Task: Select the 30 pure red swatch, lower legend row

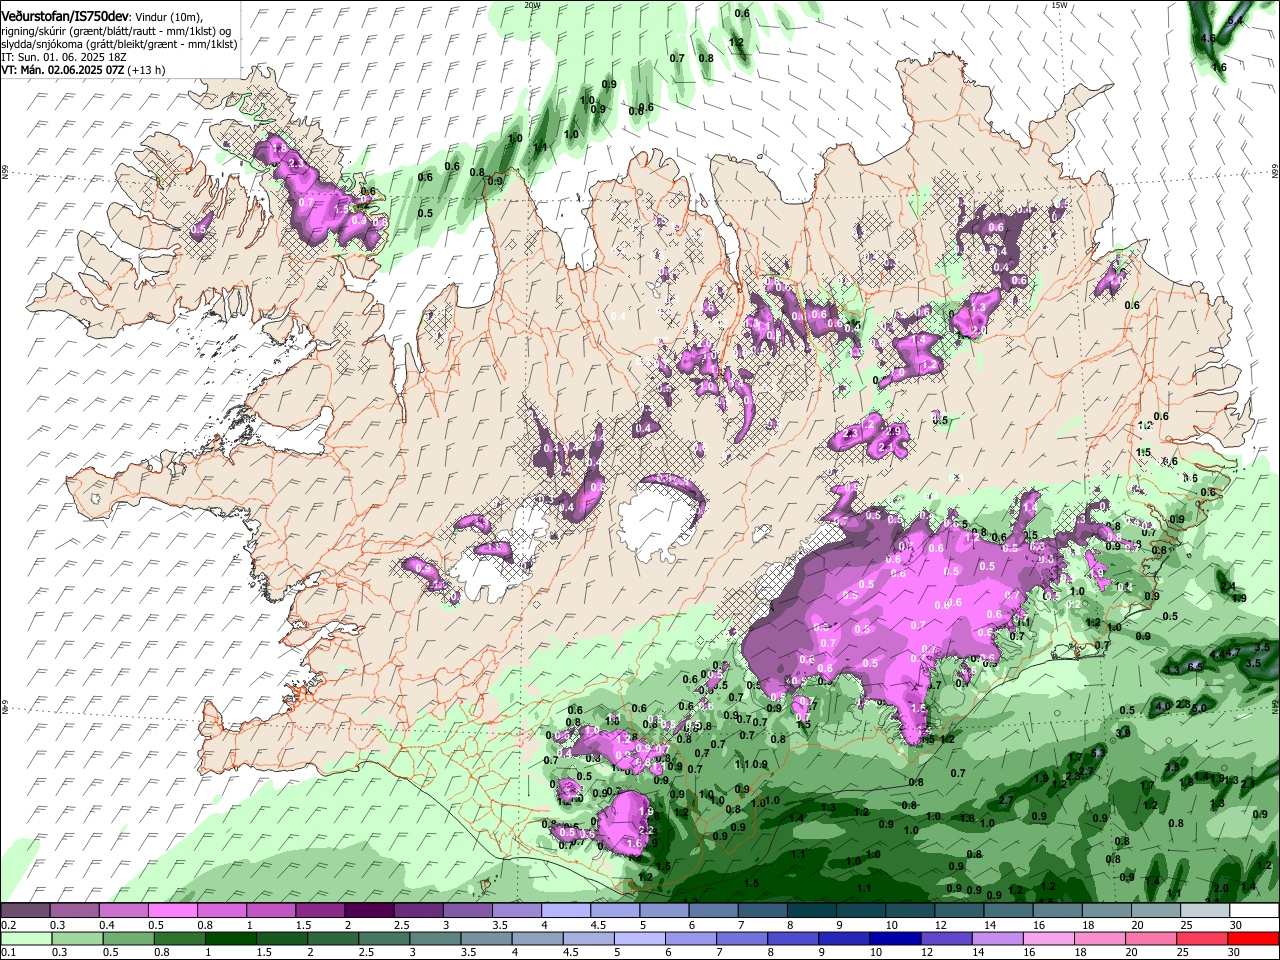Action: 1254,938
